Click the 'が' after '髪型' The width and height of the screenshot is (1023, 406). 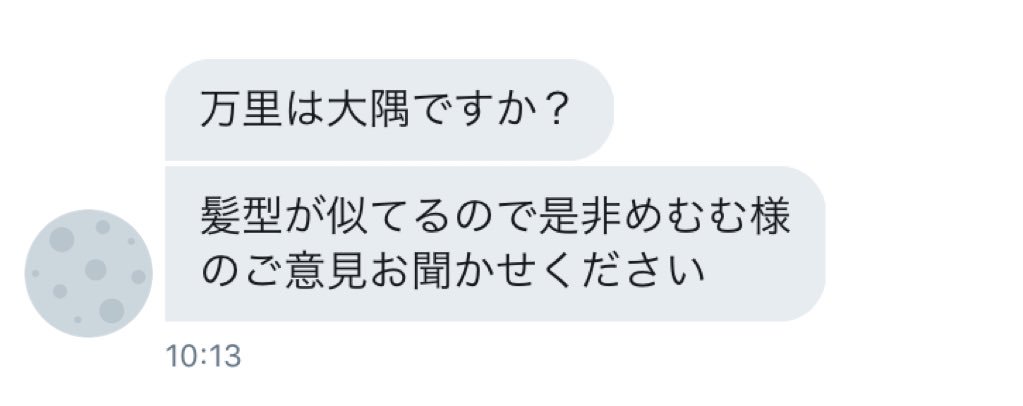tap(305, 217)
